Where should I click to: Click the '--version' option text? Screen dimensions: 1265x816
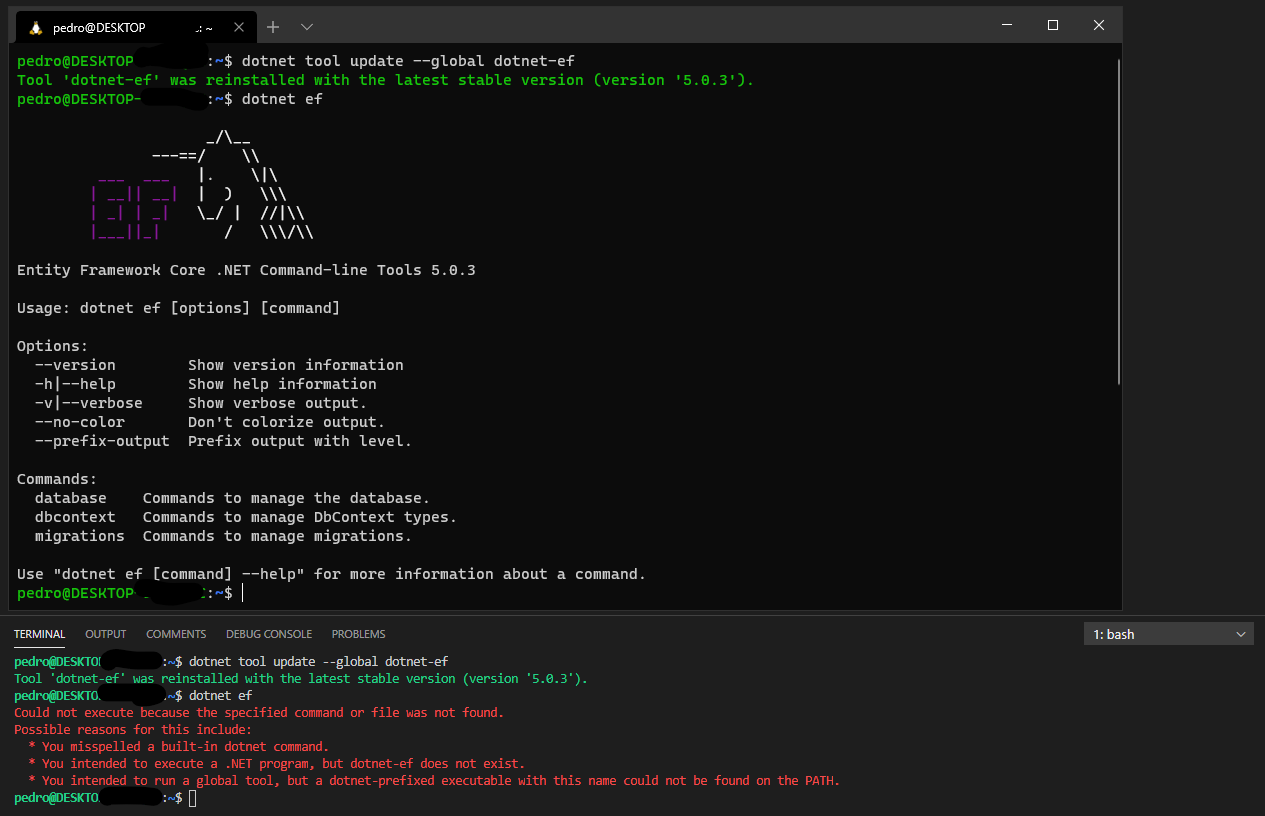(x=75, y=365)
